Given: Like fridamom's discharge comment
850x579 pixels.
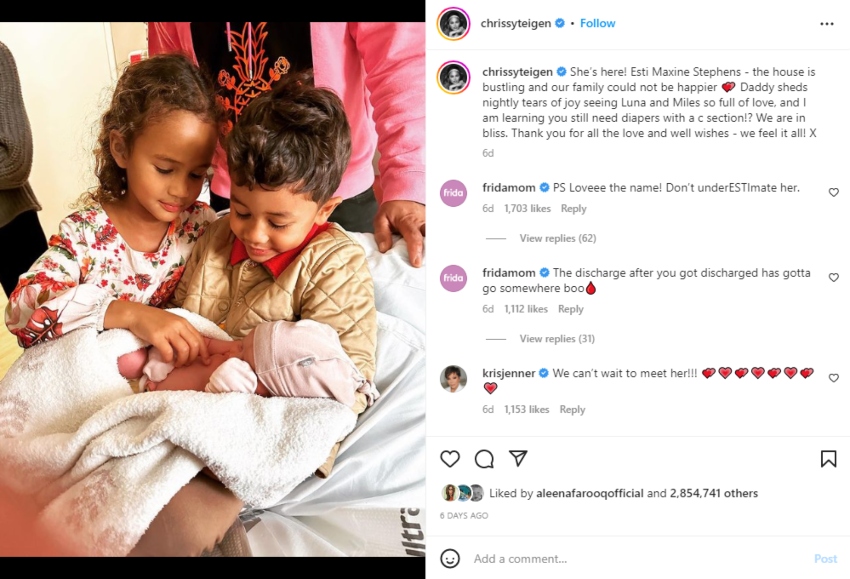Looking at the screenshot, I should point(834,277).
